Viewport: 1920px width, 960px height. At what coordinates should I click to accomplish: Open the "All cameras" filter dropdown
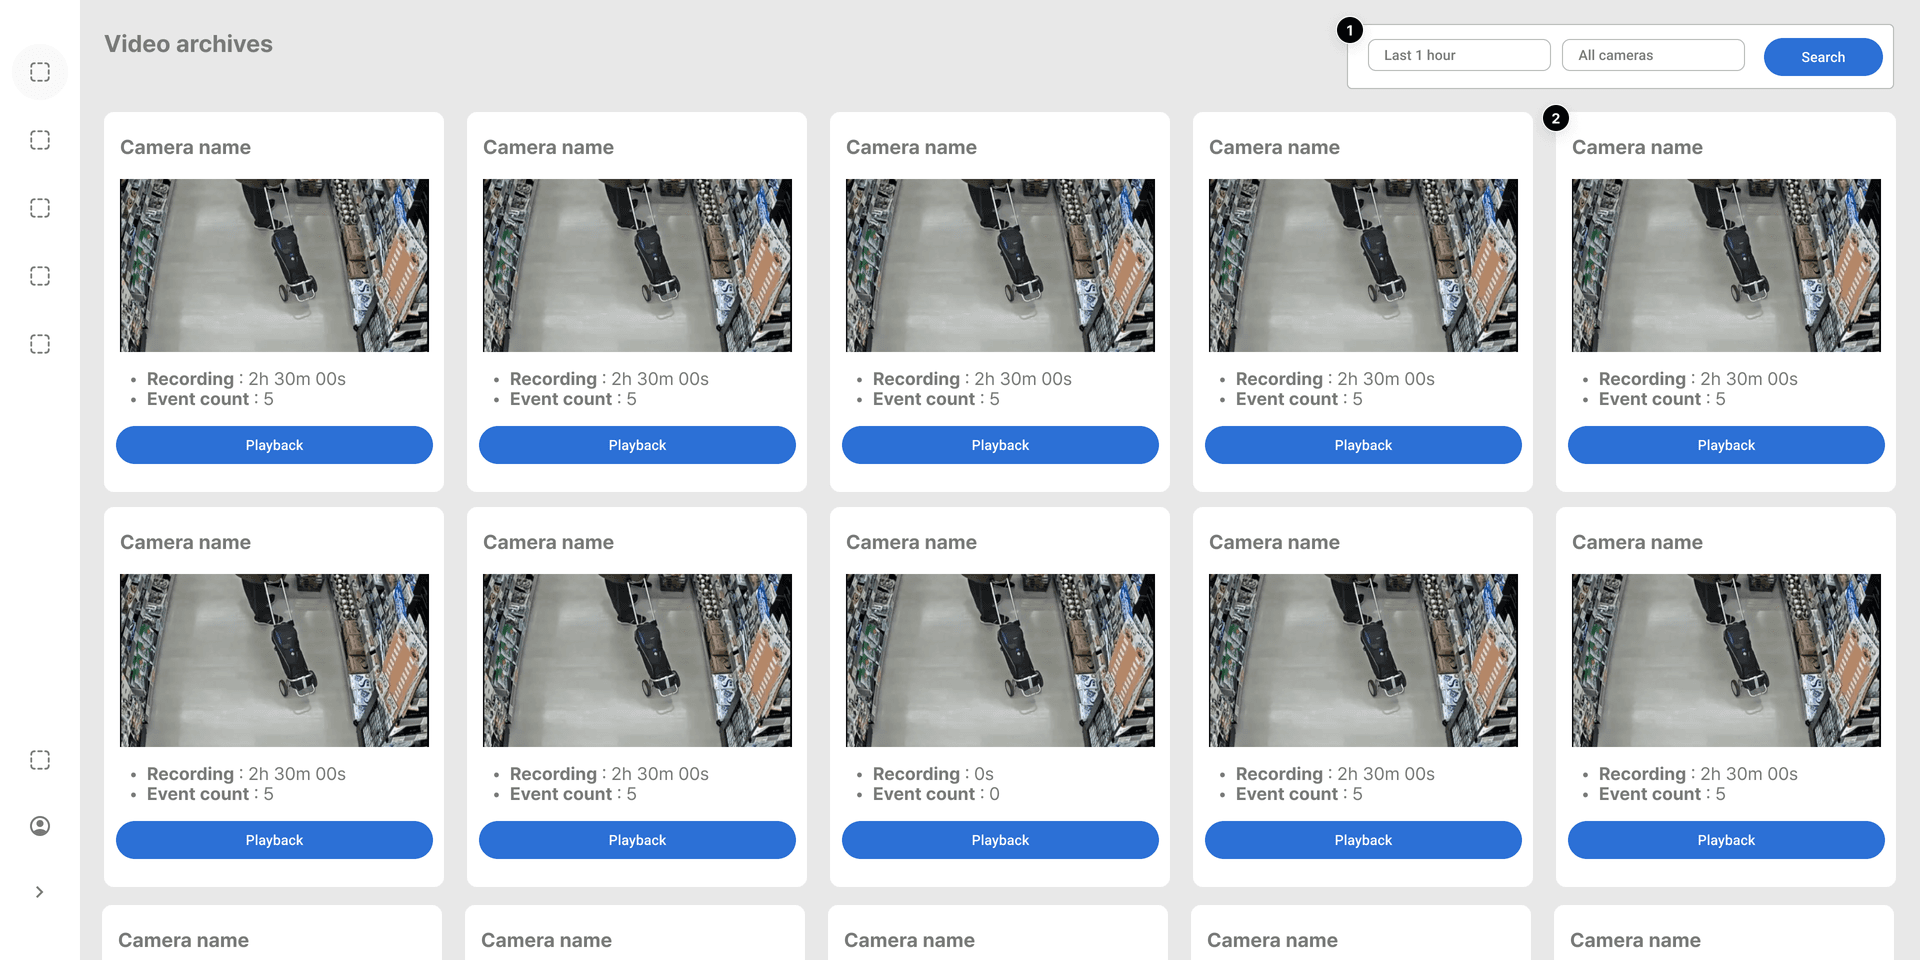tap(1653, 55)
